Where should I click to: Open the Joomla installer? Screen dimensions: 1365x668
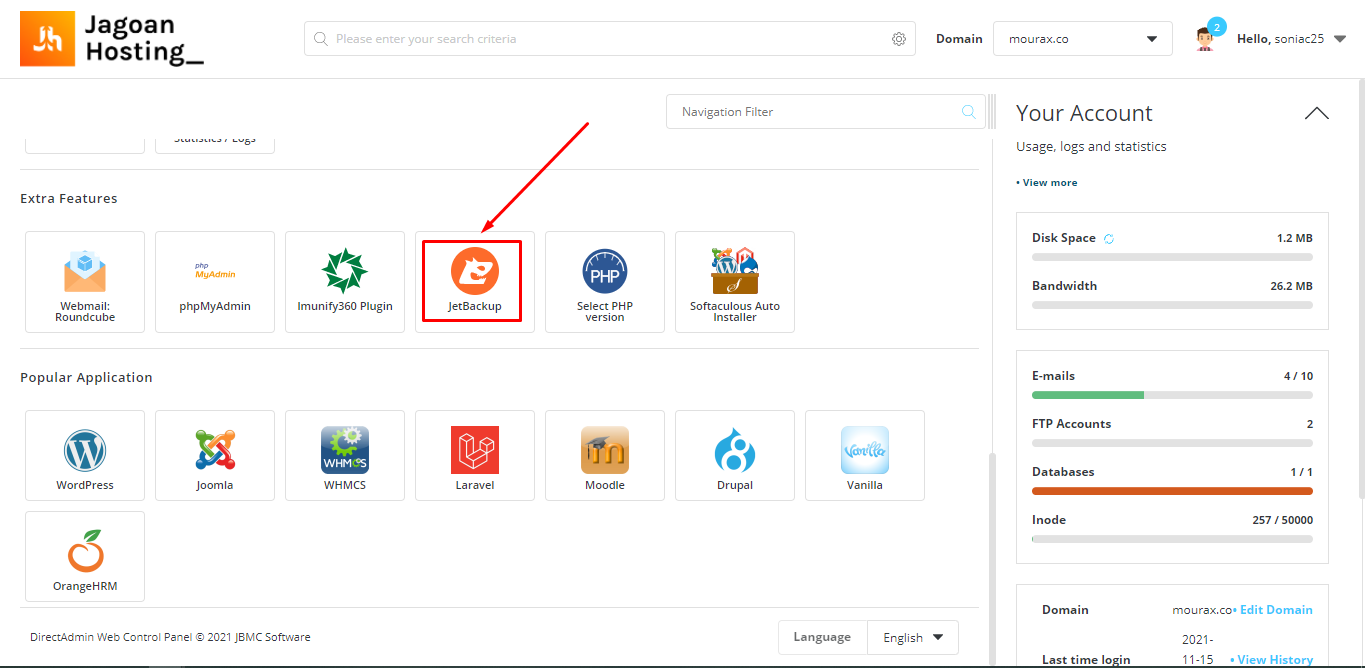[215, 456]
